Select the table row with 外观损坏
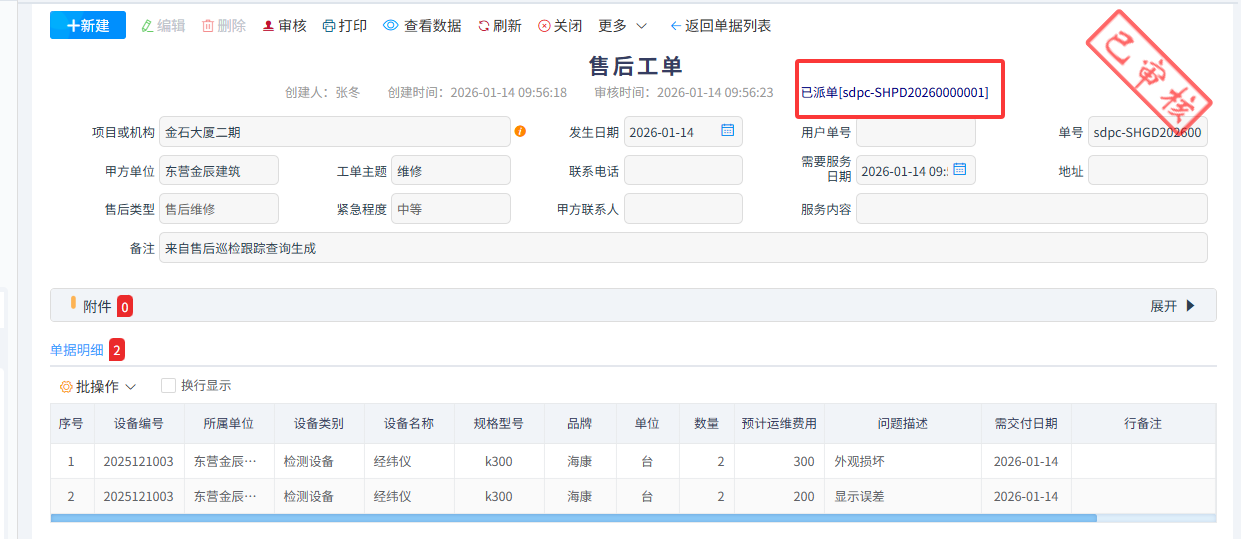Image resolution: width=1241 pixels, height=539 pixels. (859, 462)
